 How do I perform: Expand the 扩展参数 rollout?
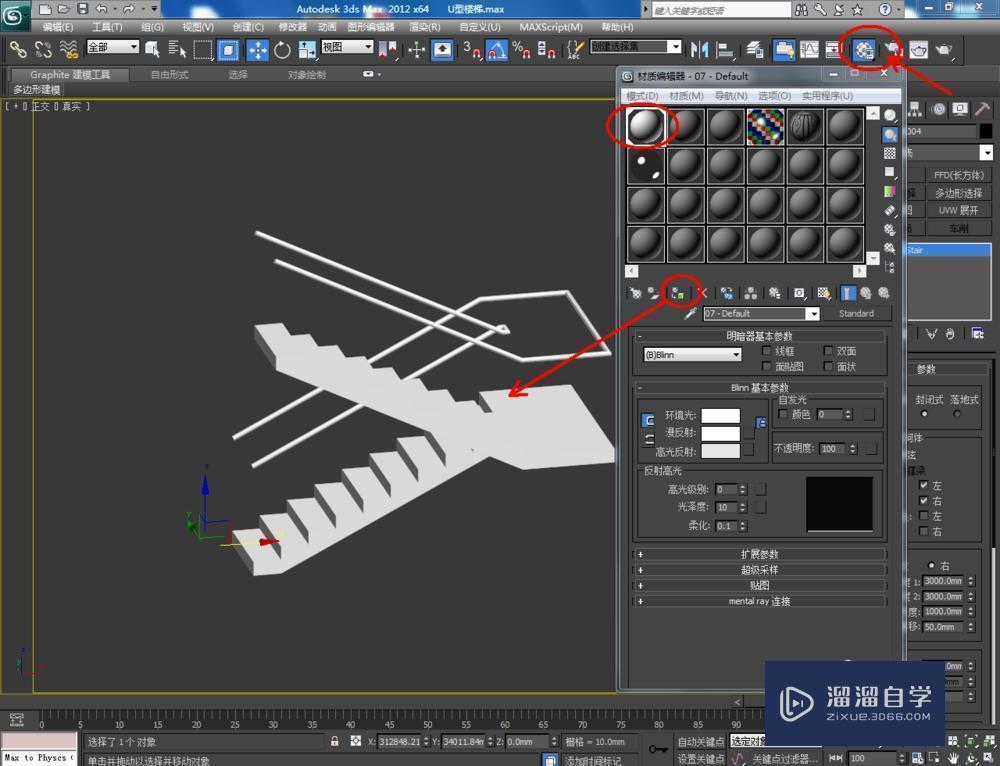click(760, 554)
